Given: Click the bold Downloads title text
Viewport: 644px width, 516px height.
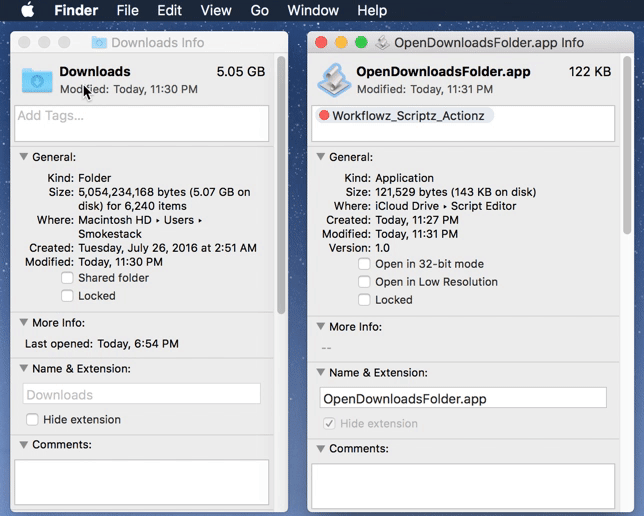Looking at the screenshot, I should click(x=95, y=71).
